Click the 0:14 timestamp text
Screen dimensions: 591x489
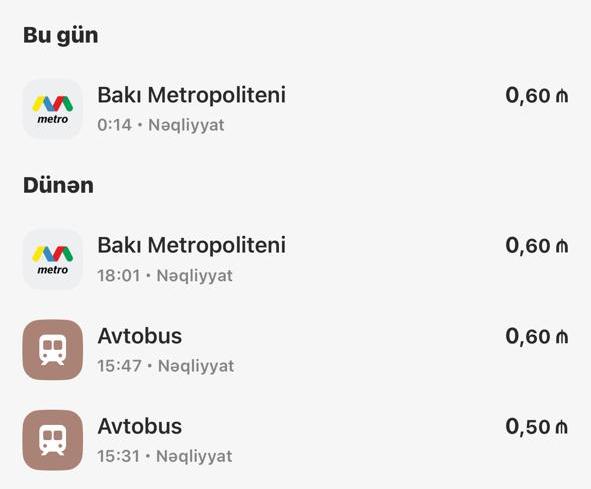[115, 125]
